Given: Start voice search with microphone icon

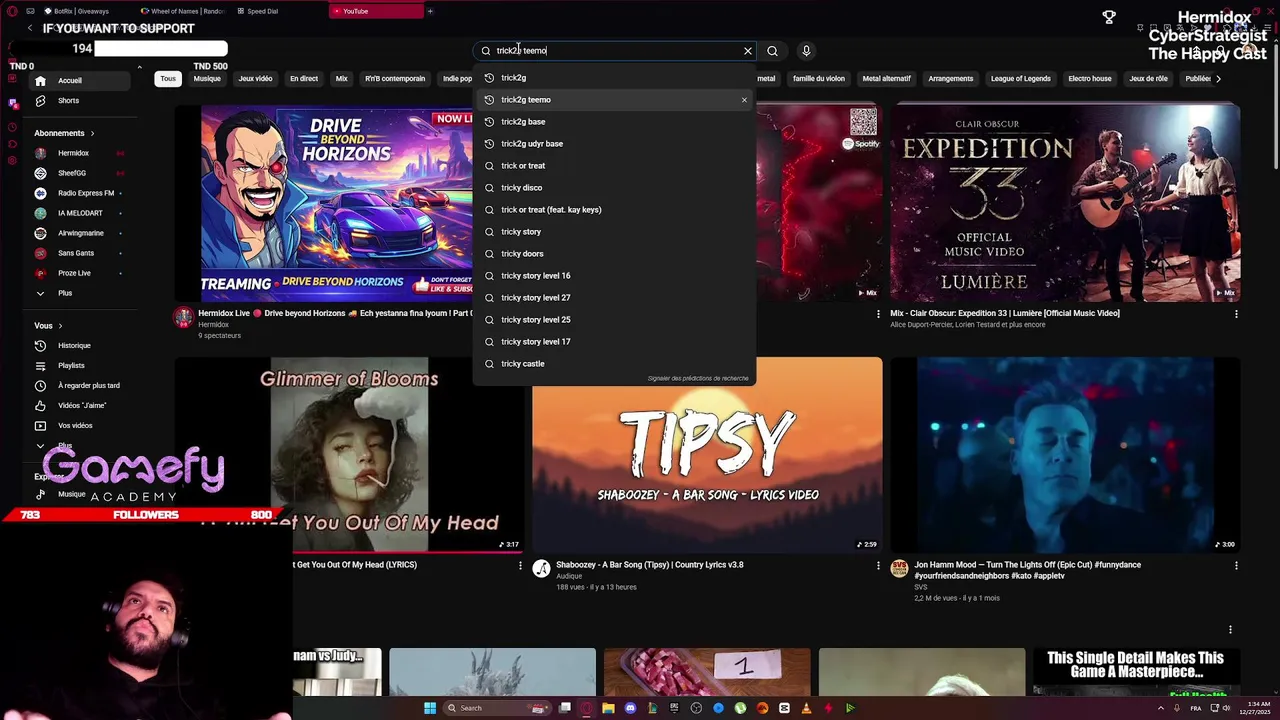Looking at the screenshot, I should pyautogui.click(x=806, y=51).
